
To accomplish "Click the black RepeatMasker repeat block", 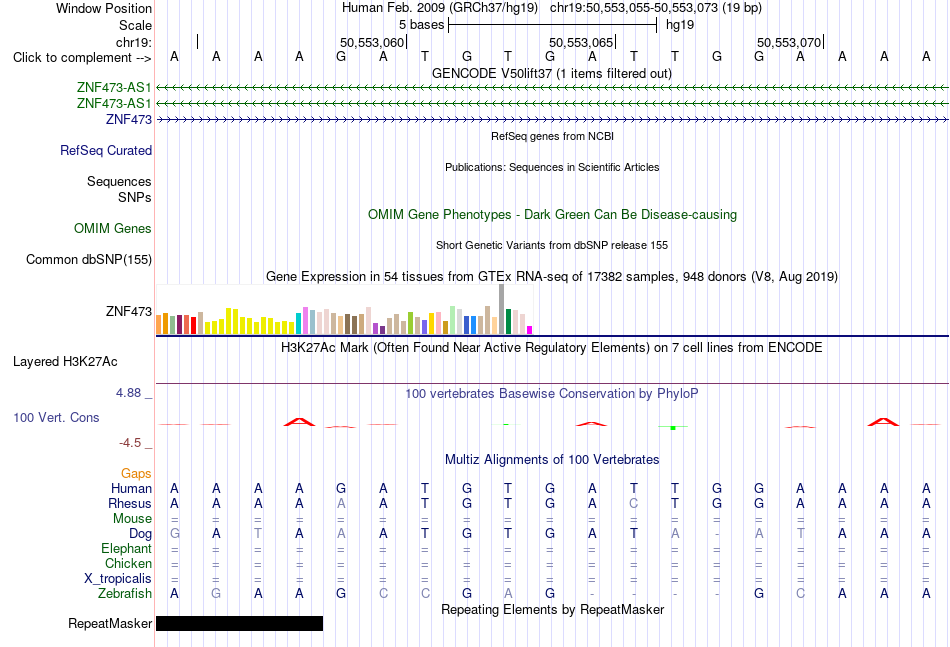I will coord(239,623).
